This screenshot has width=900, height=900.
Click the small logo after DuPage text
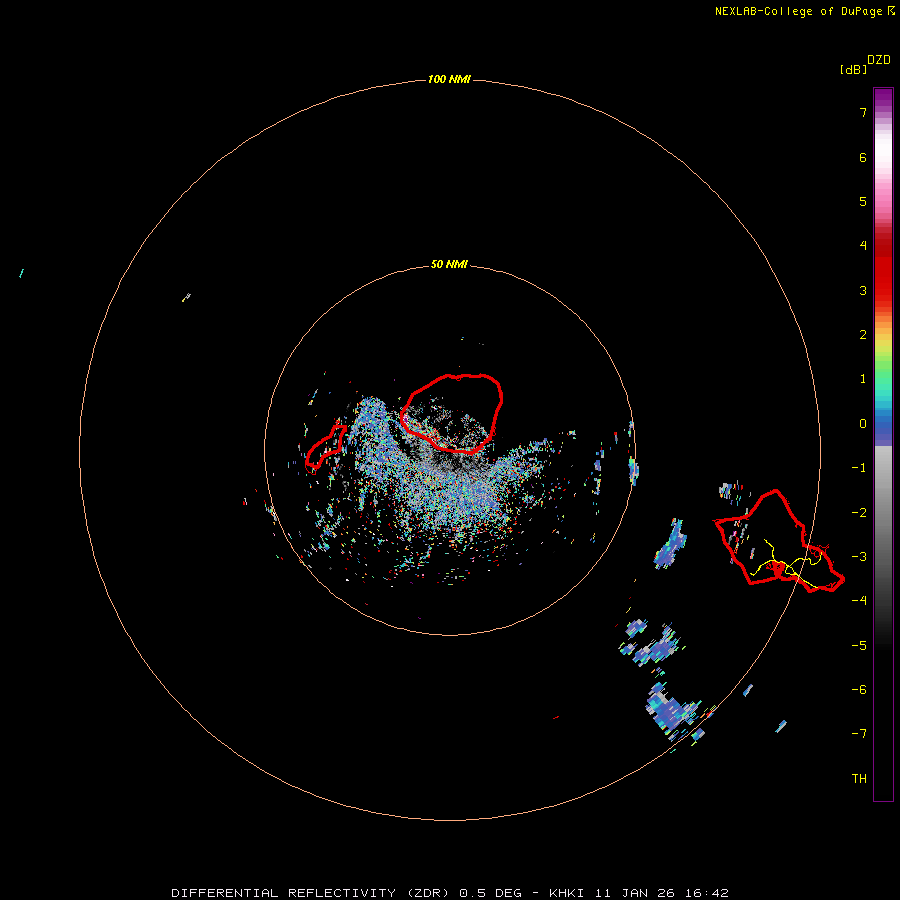[891, 11]
